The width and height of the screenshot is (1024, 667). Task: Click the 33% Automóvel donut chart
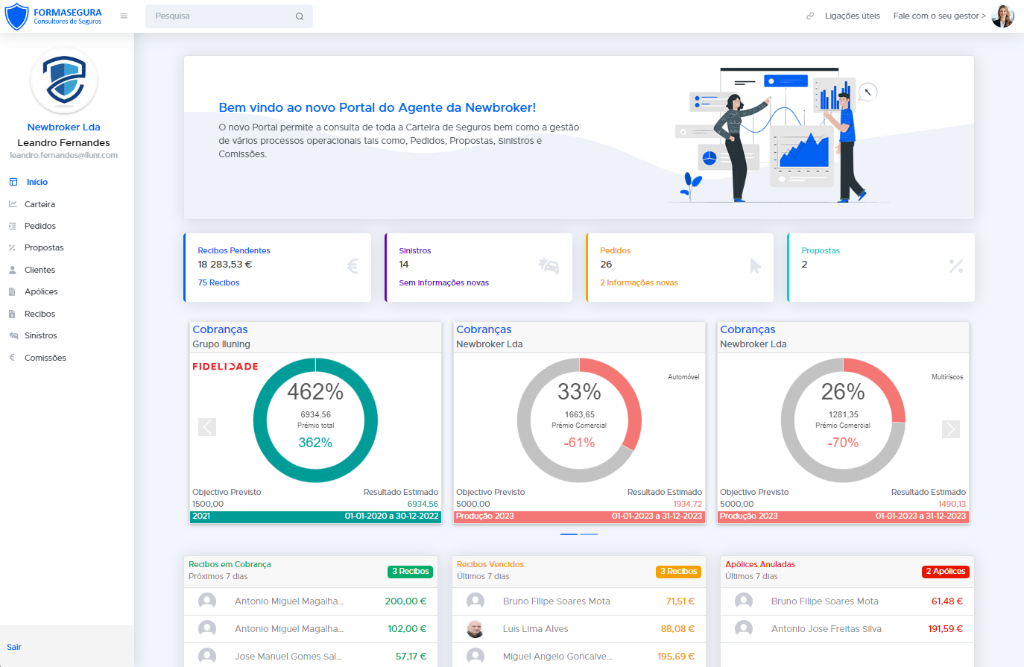click(579, 420)
